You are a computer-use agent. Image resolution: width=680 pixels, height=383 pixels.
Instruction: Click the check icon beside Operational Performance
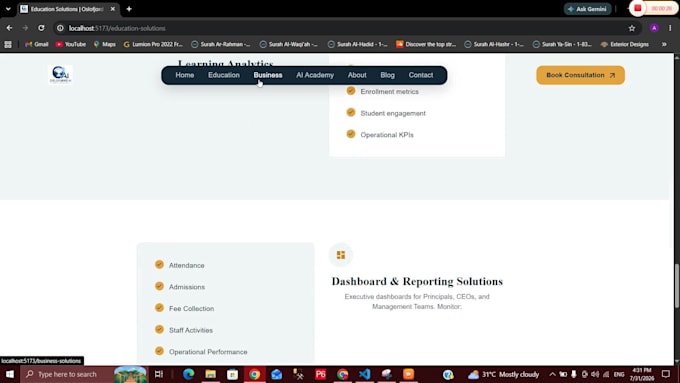click(159, 351)
